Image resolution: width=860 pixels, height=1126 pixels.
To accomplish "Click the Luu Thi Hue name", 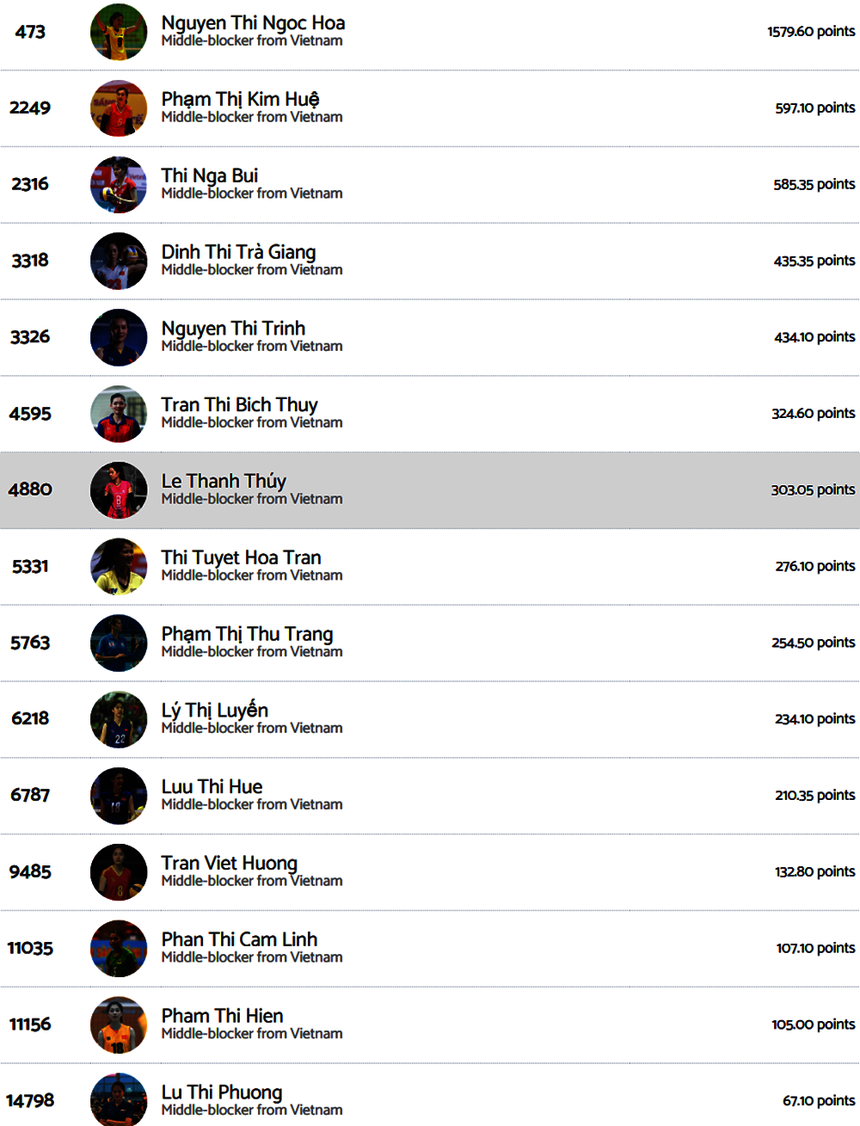I will coord(212,787).
